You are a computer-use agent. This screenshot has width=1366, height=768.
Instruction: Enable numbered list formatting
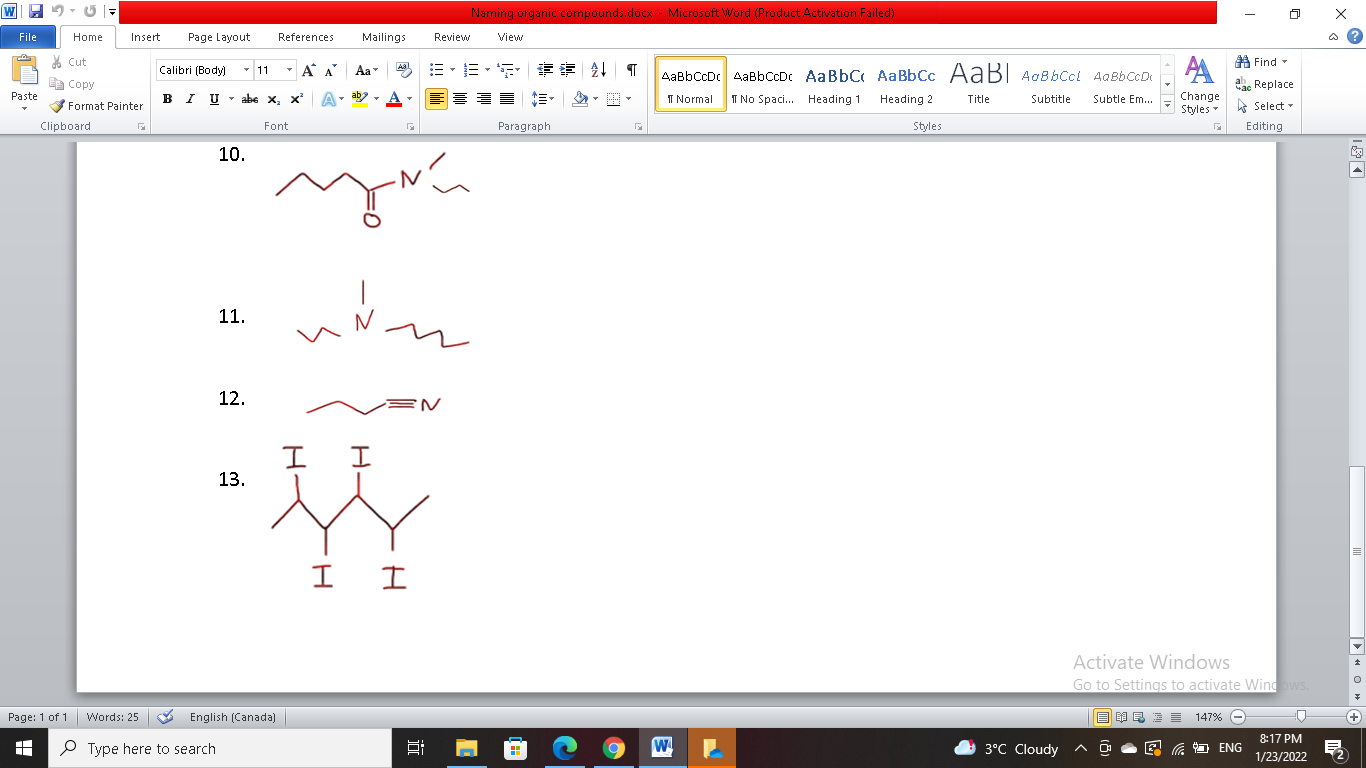point(470,71)
